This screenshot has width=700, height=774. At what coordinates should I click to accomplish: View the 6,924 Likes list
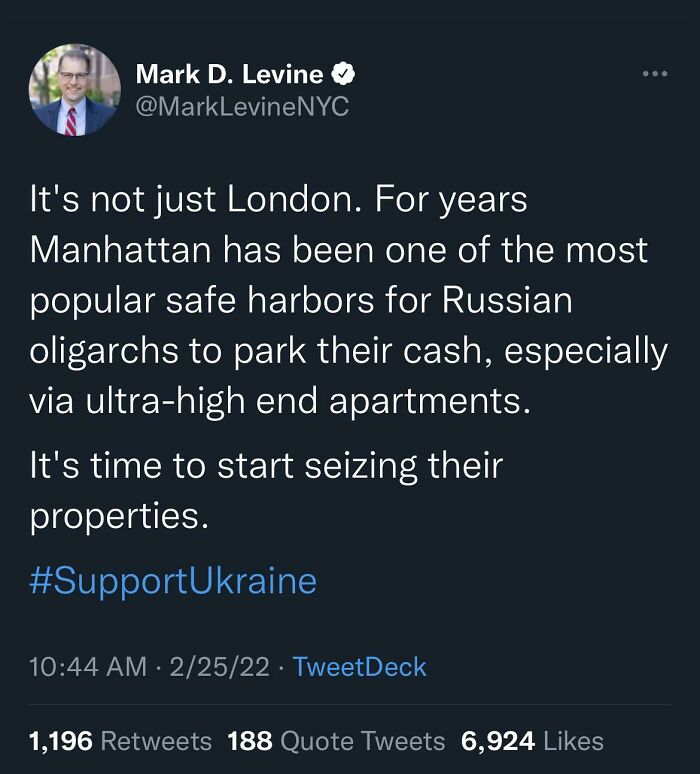pyautogui.click(x=532, y=741)
